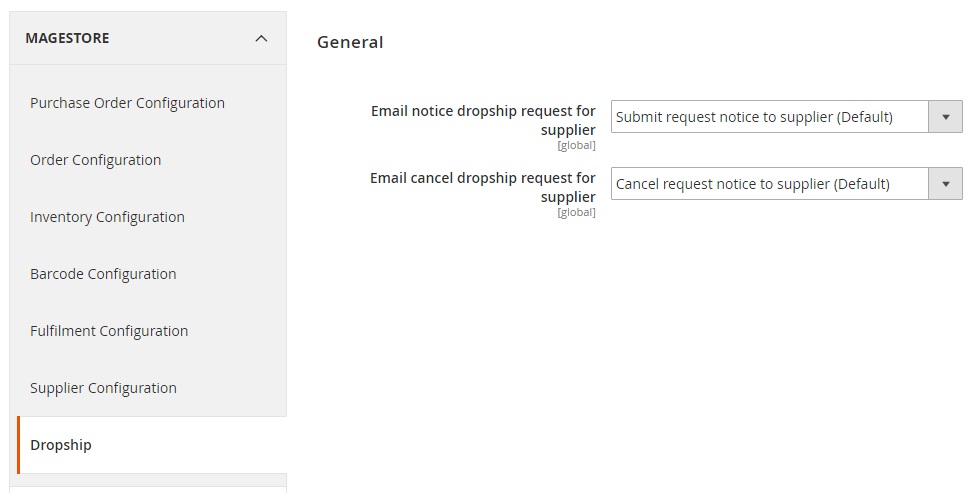Screen dimensions: 975x493
Task: Open the 'Submit request notice to supplier' dropdown
Action: click(787, 116)
